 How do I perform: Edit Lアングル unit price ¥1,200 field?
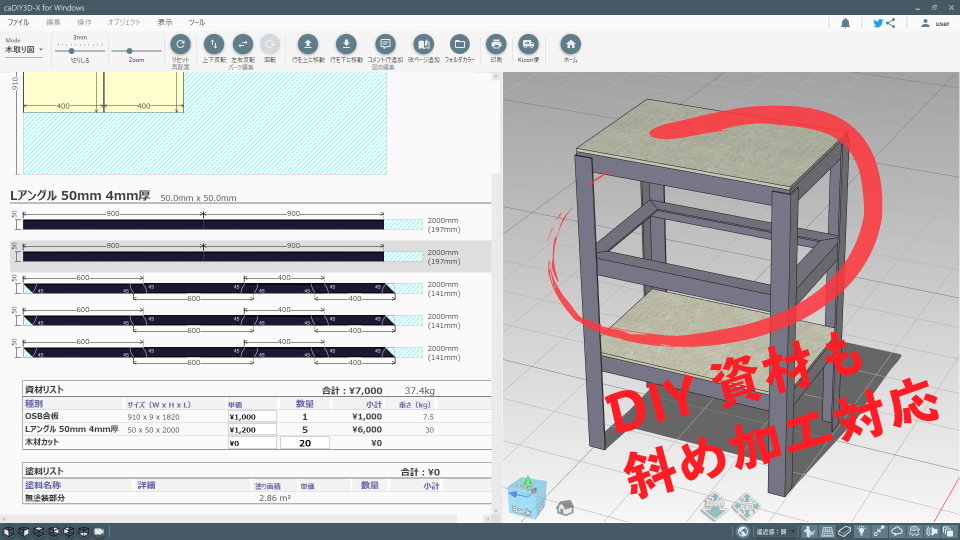(x=252, y=430)
